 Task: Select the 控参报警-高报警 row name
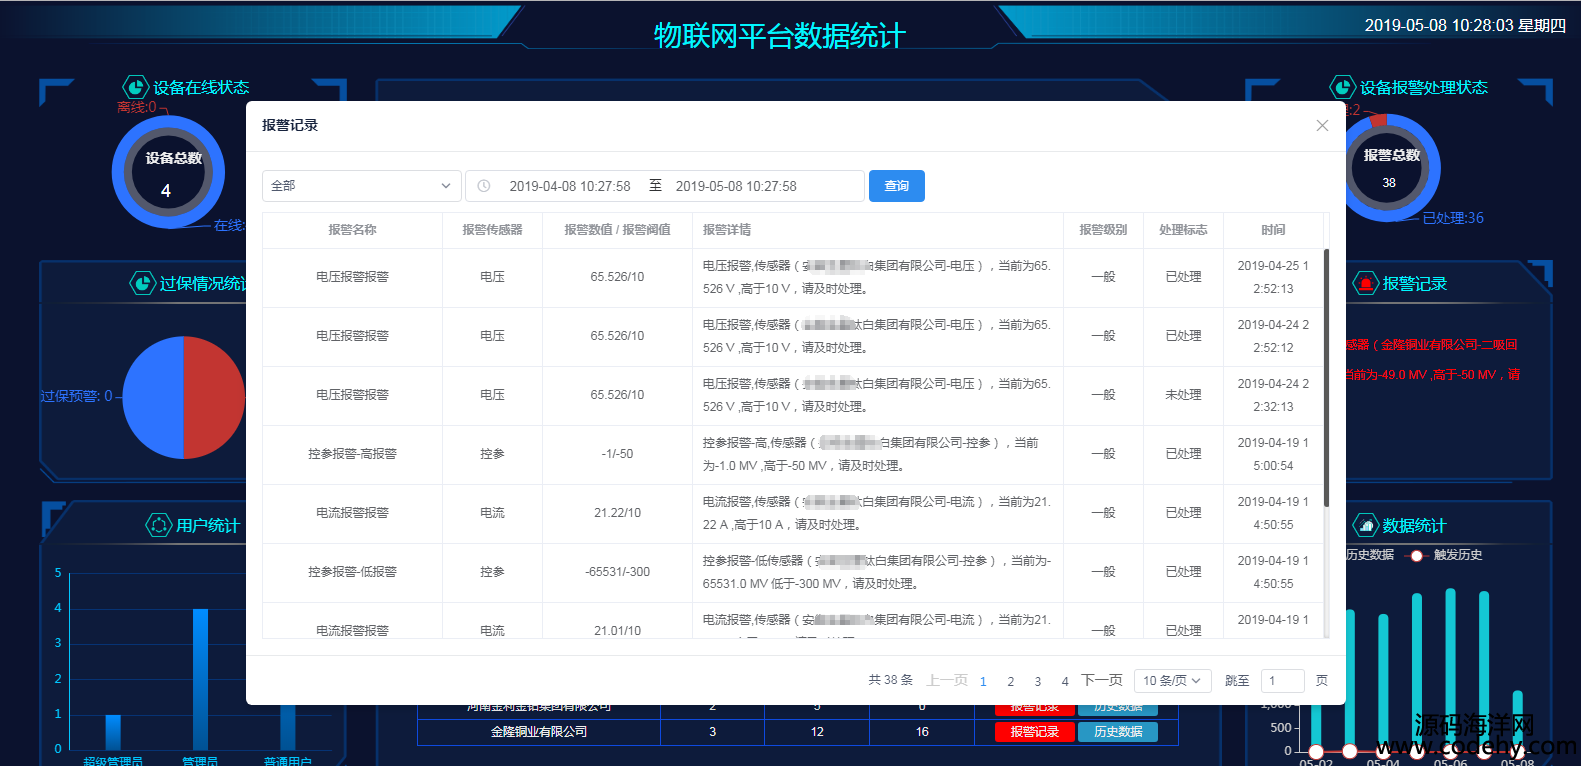pos(352,454)
